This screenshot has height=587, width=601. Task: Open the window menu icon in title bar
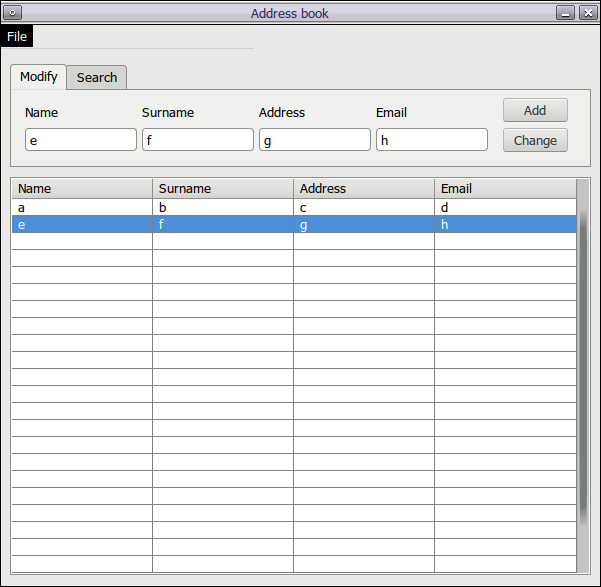click(x=12, y=13)
